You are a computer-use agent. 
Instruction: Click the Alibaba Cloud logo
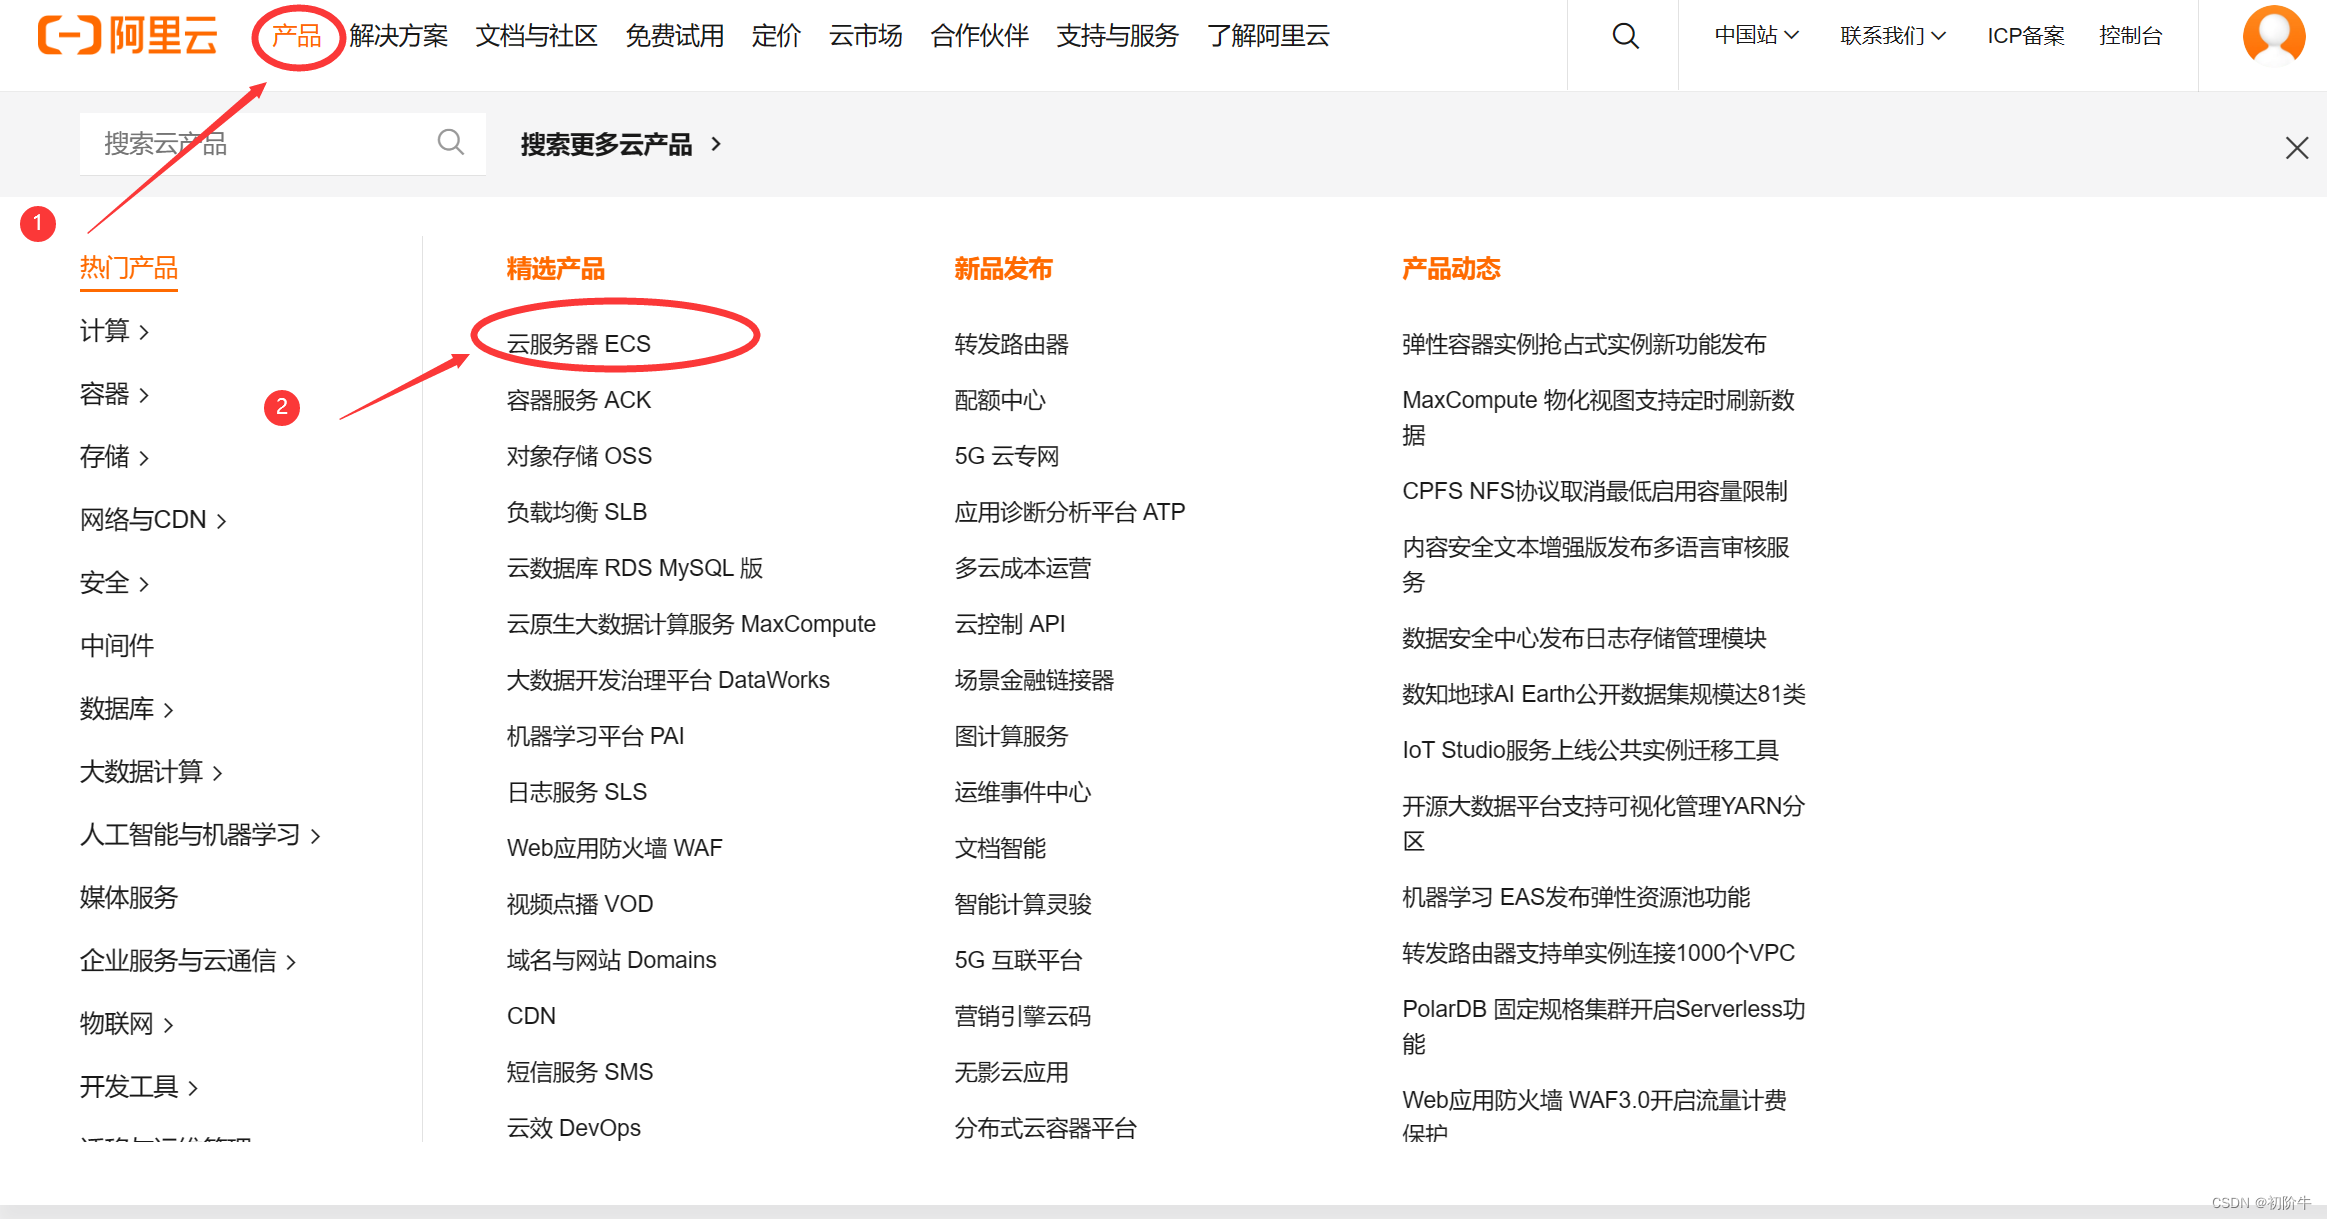[127, 36]
